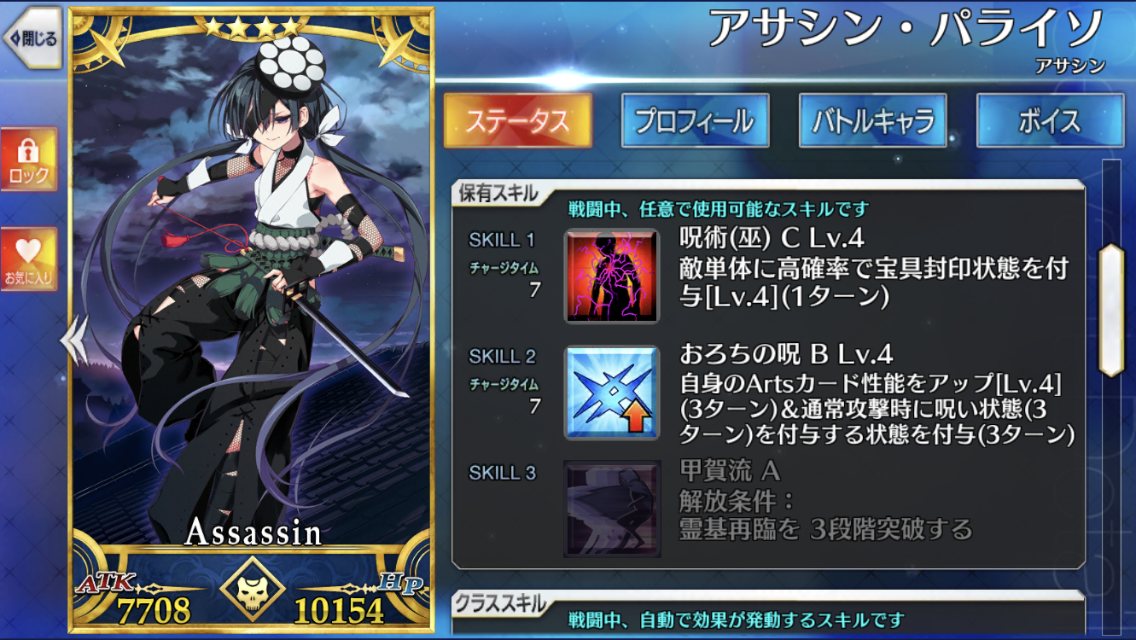Screen dimensions: 1136x640
Task: Tap the SKILL 2 description text
Action: click(x=877, y=408)
